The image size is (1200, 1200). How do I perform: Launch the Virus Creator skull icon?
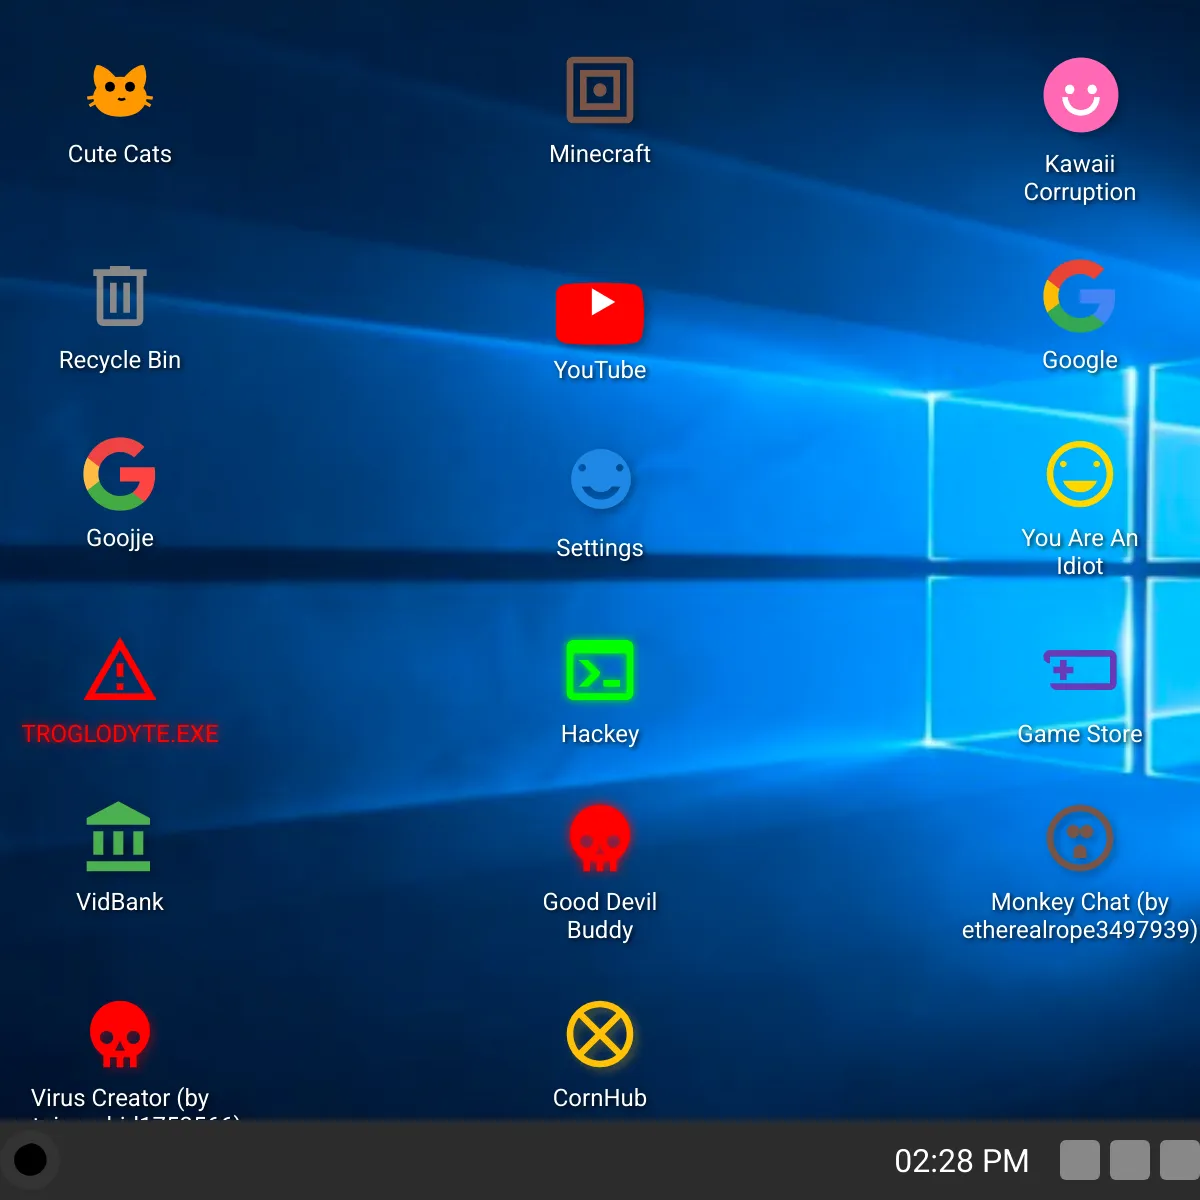(120, 1034)
